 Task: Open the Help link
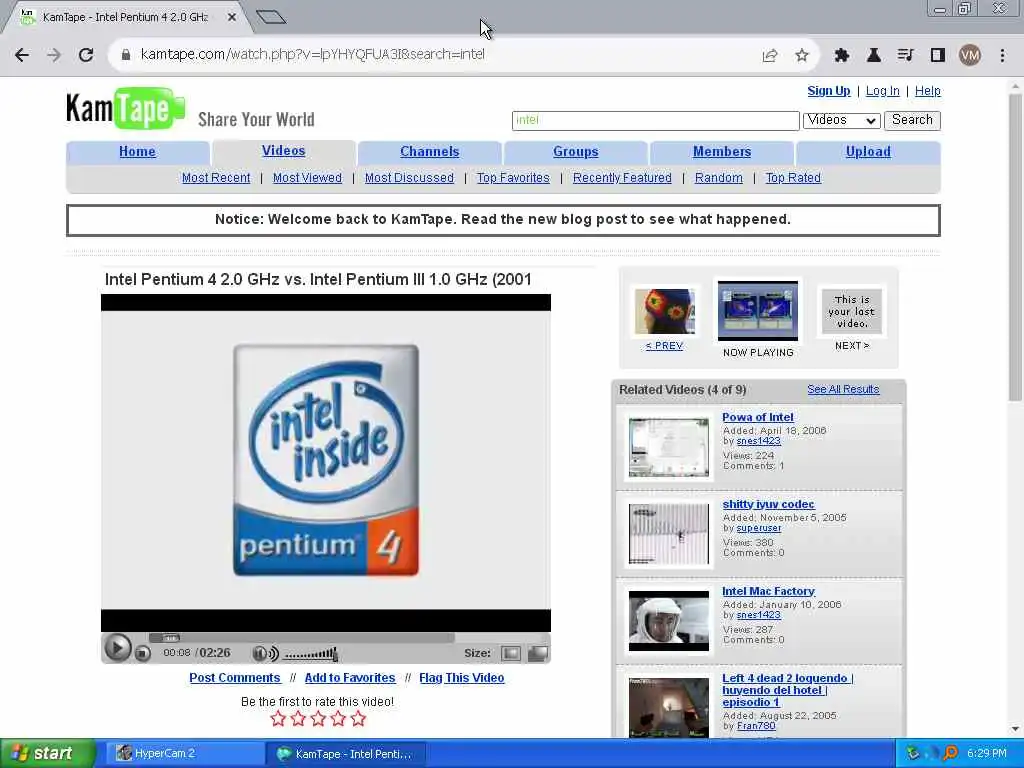pos(927,91)
